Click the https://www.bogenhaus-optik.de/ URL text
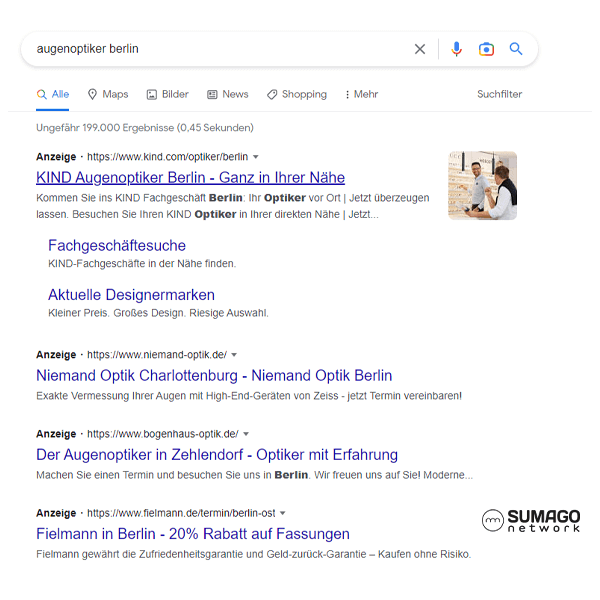The height and width of the screenshot is (600, 600). (x=163, y=434)
